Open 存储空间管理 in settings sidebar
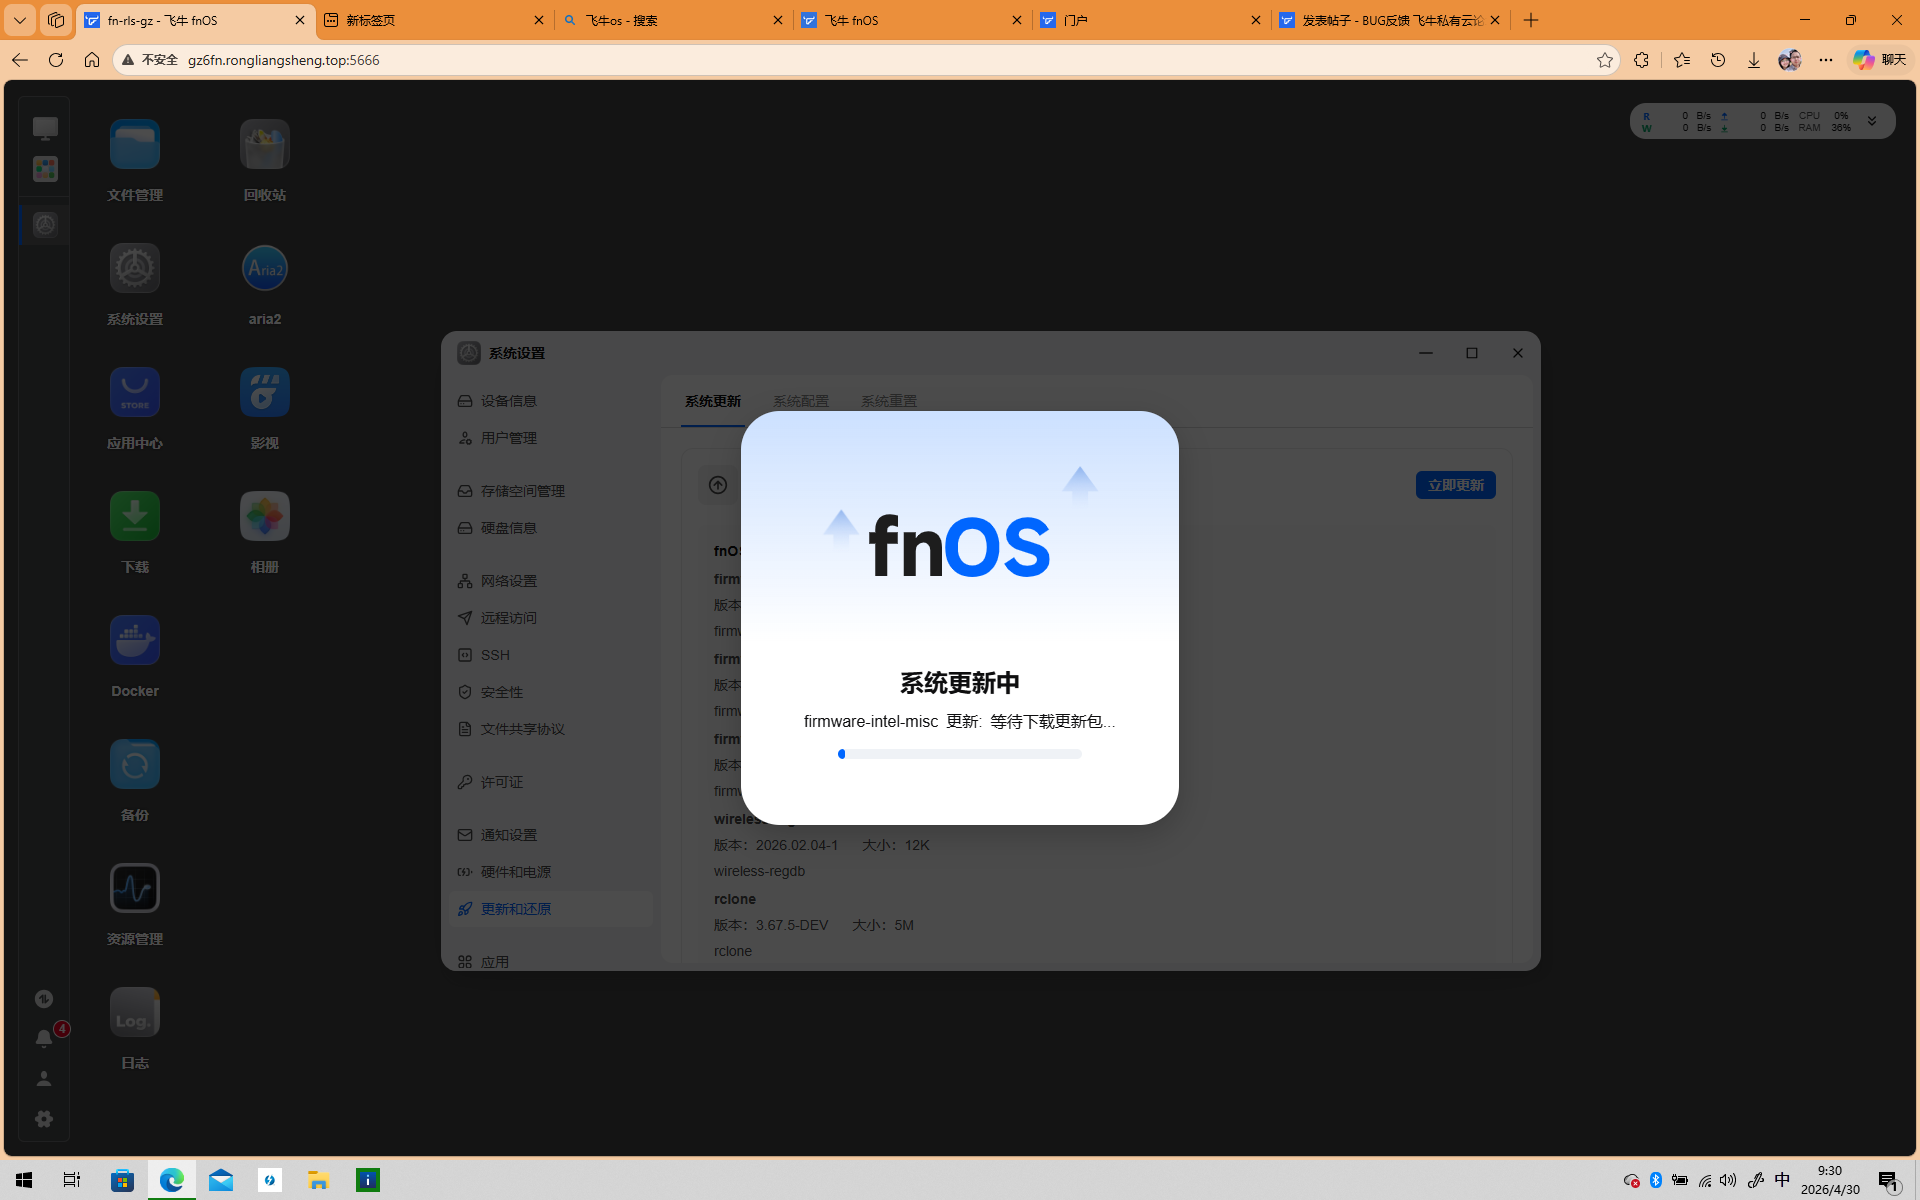The height and width of the screenshot is (1200, 1920). click(550, 491)
